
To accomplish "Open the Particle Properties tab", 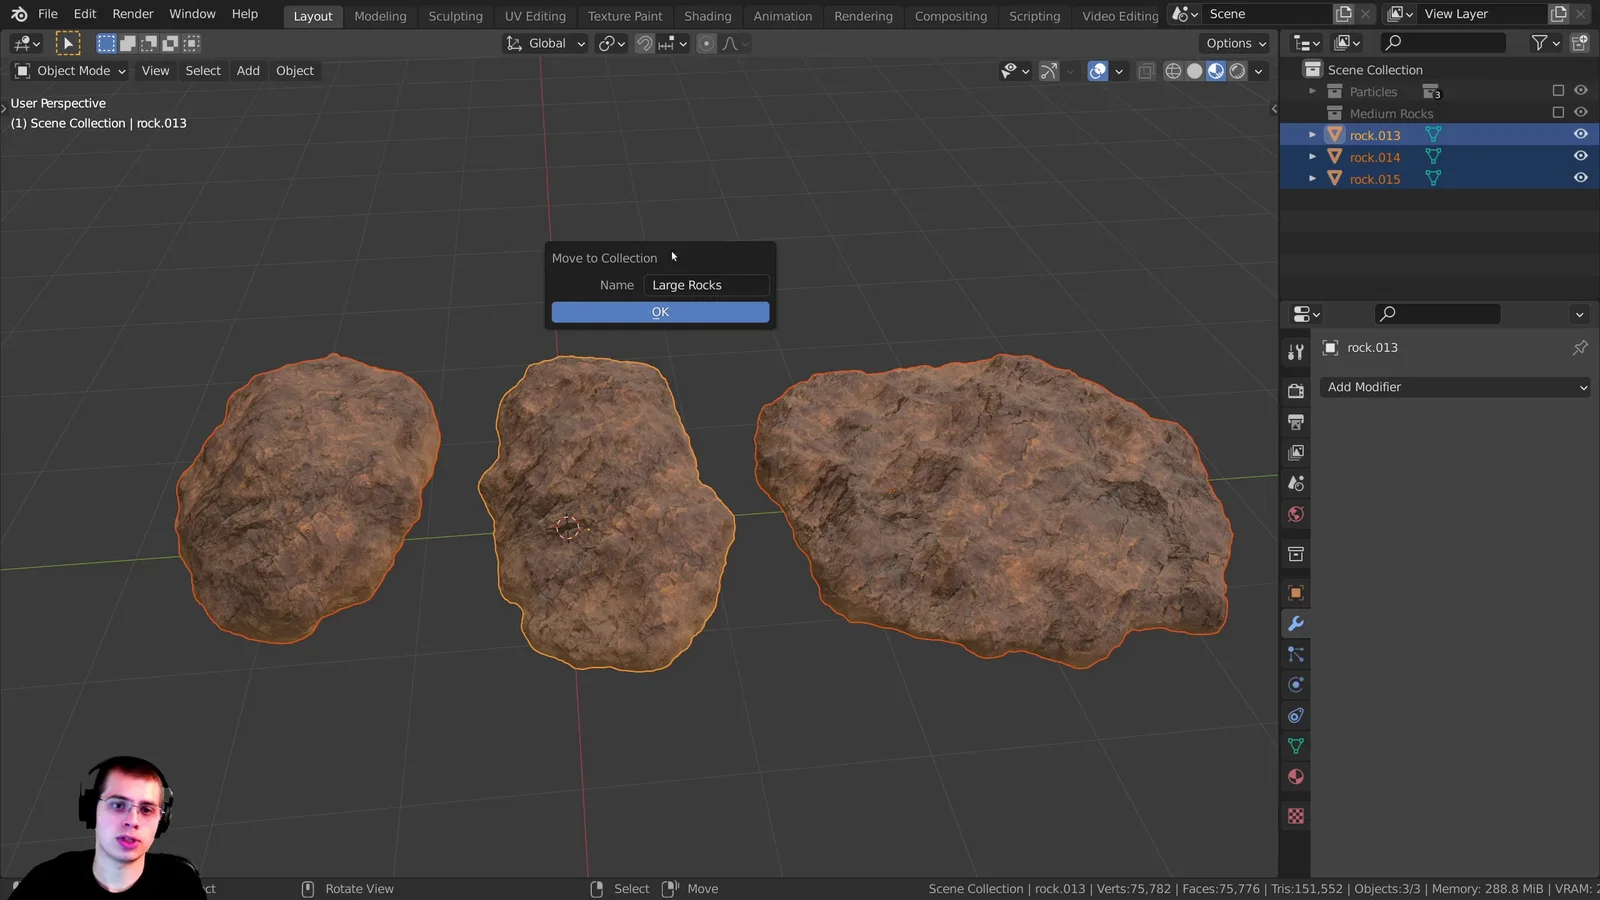I will pyautogui.click(x=1295, y=654).
